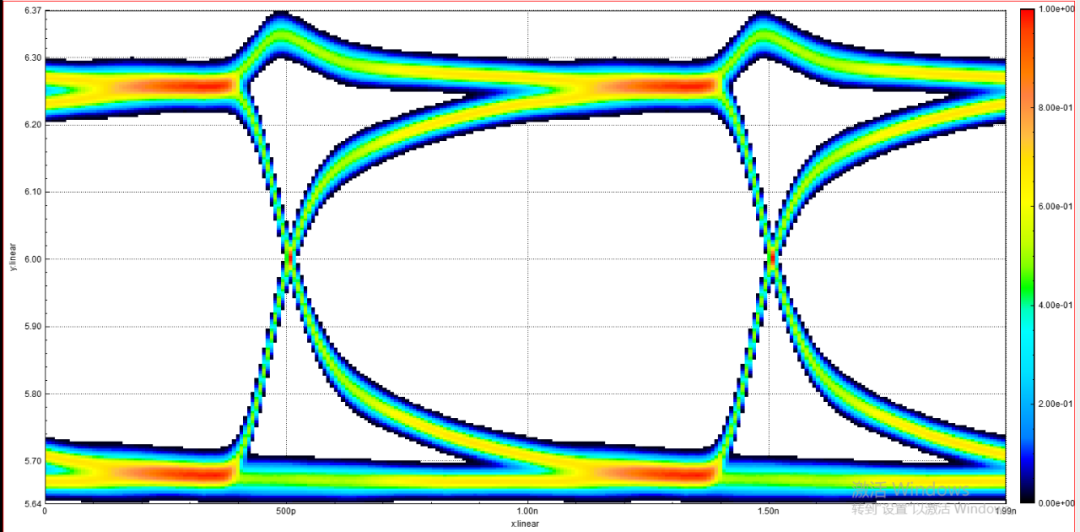Screen dimensions: 1080x532
Task: Click the color scale bar legend
Action: click(x=1027, y=256)
